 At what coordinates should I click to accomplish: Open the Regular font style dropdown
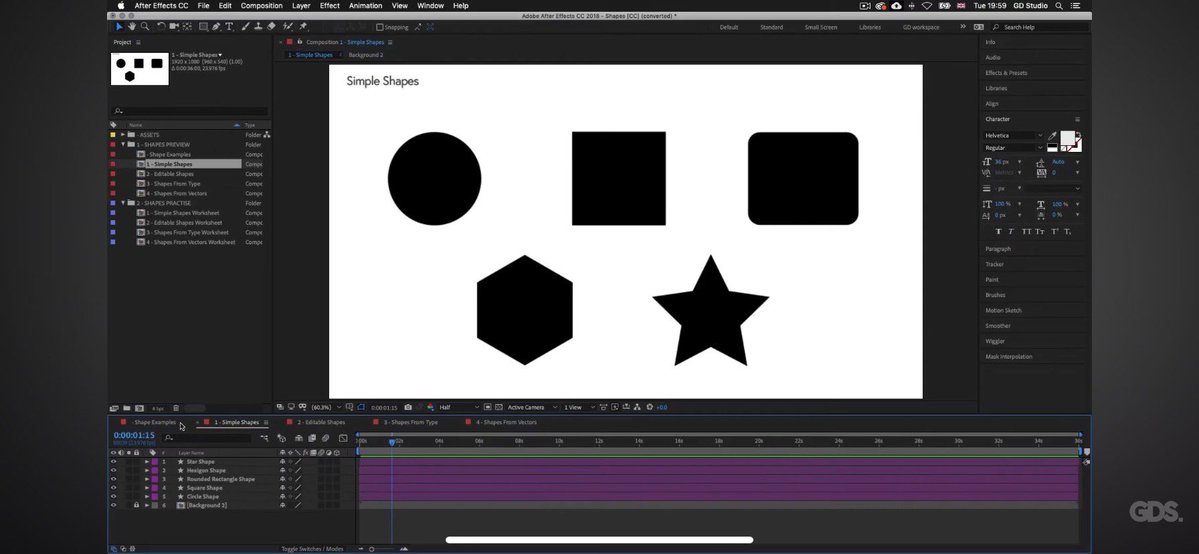point(1013,148)
